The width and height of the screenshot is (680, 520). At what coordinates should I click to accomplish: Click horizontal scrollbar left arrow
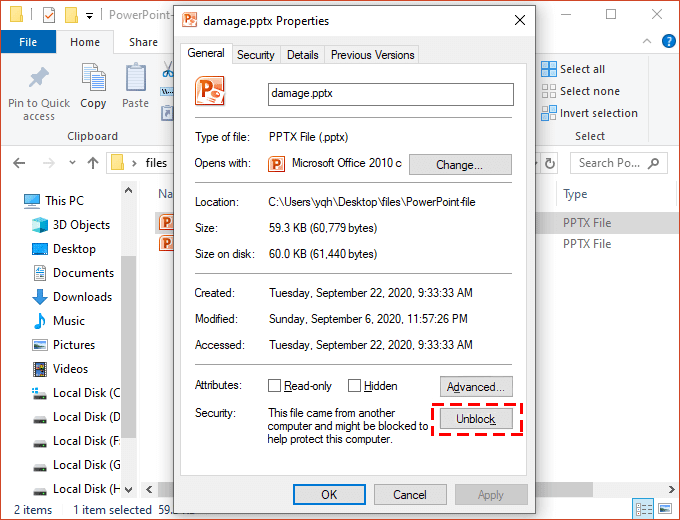point(150,490)
